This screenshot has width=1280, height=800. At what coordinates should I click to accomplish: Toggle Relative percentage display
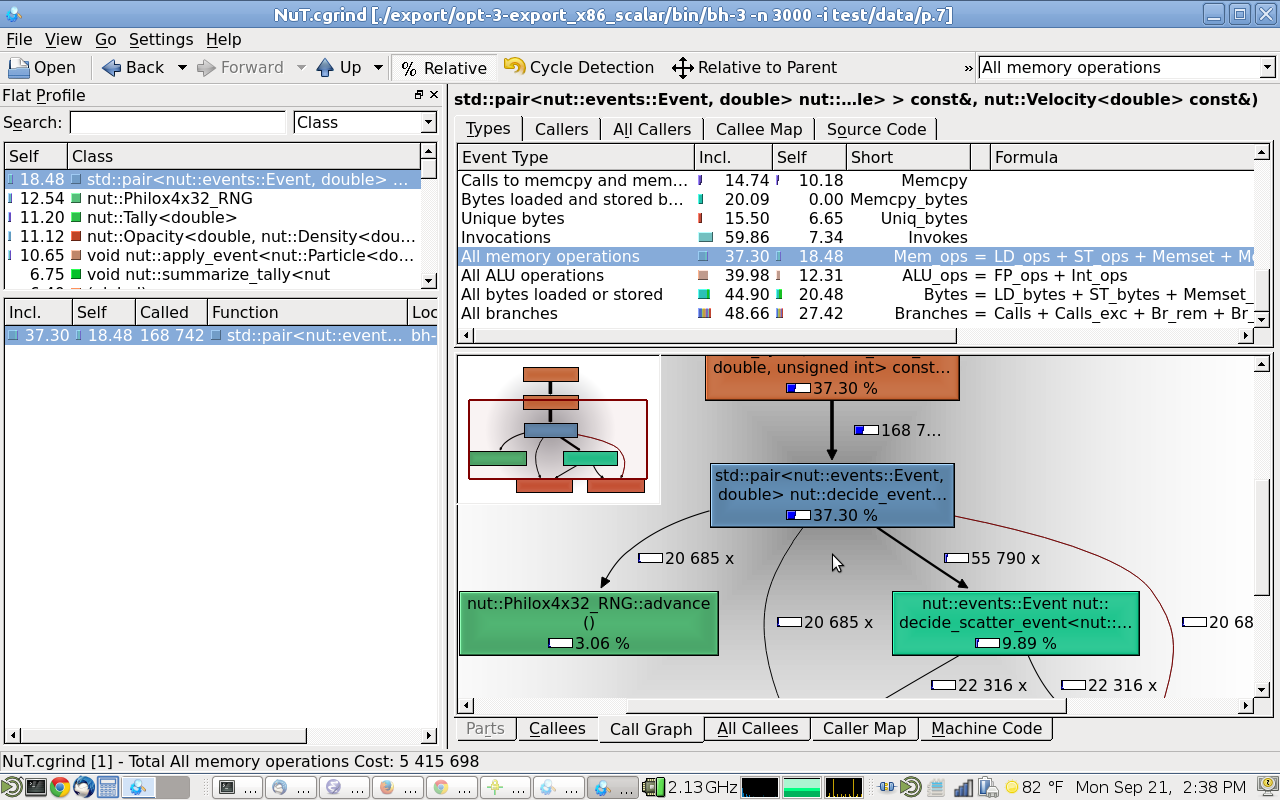(443, 68)
